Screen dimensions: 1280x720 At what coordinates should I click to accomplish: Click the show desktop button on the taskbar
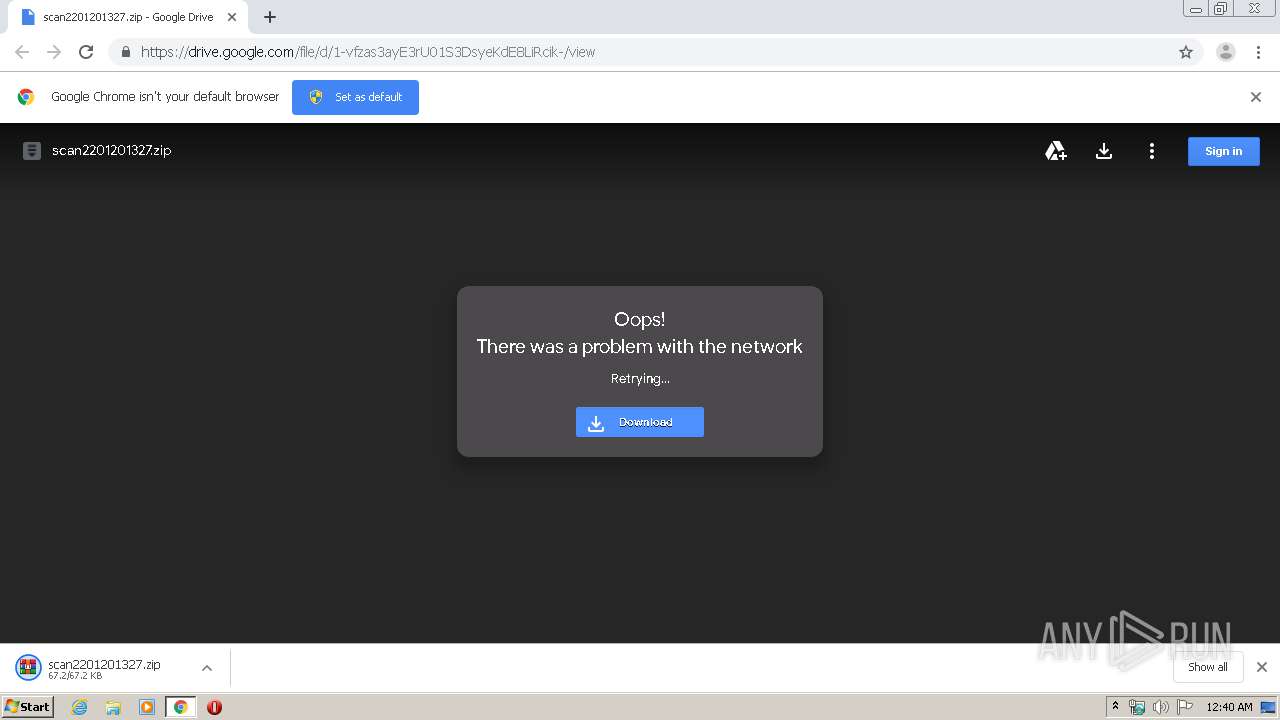(1270, 707)
